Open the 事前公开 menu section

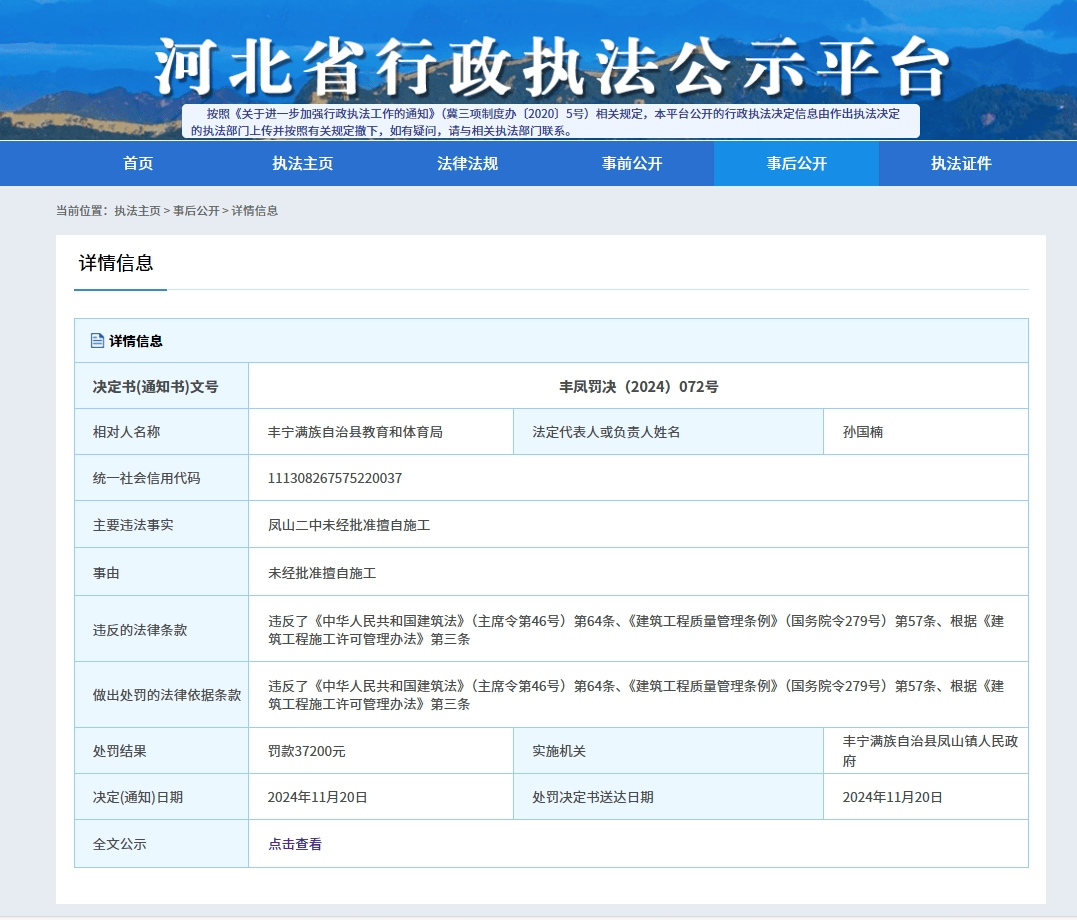(632, 164)
